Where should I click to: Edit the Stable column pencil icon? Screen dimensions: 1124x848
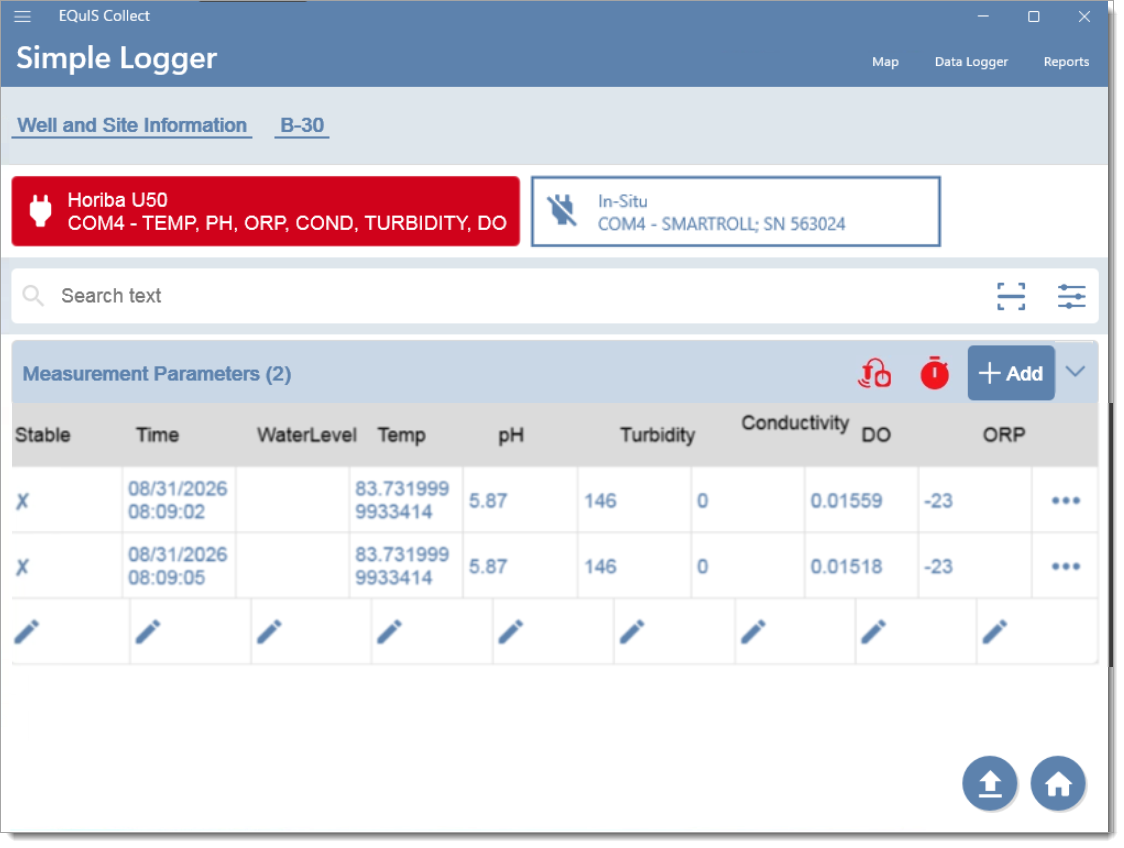pyautogui.click(x=27, y=632)
